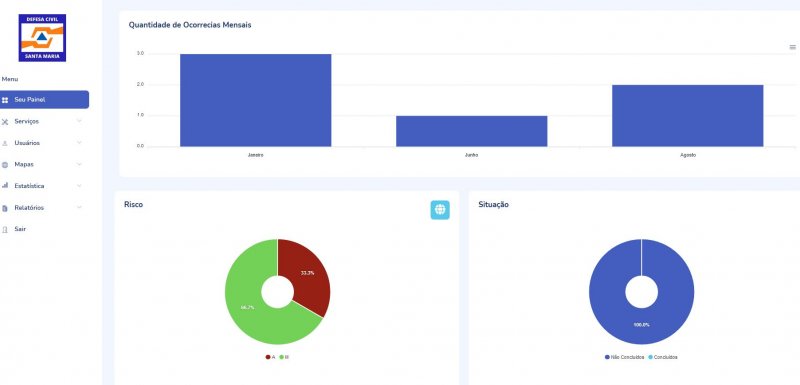This screenshot has width=800, height=385.
Task: Click the Janeiro axis label
Action: 256,155
